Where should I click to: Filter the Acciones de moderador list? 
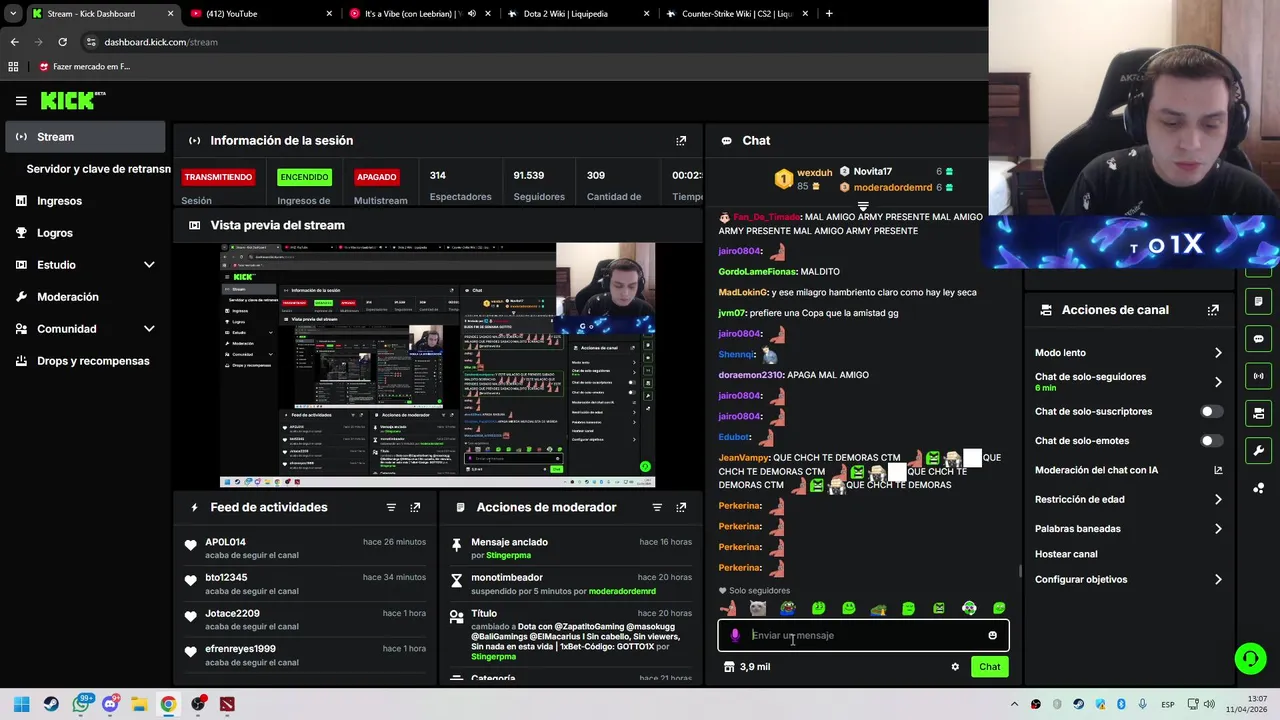(657, 508)
